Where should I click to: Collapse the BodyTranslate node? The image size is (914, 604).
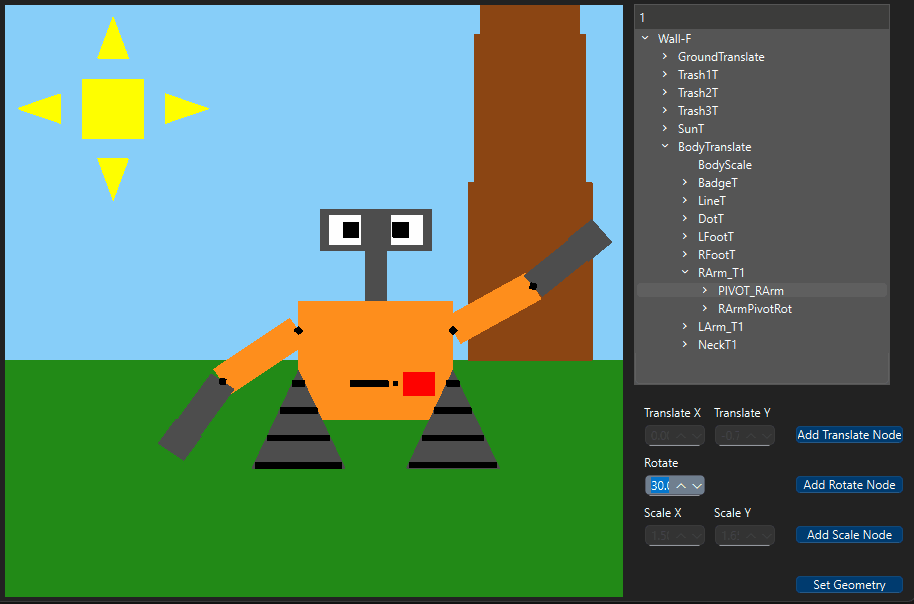click(x=665, y=146)
